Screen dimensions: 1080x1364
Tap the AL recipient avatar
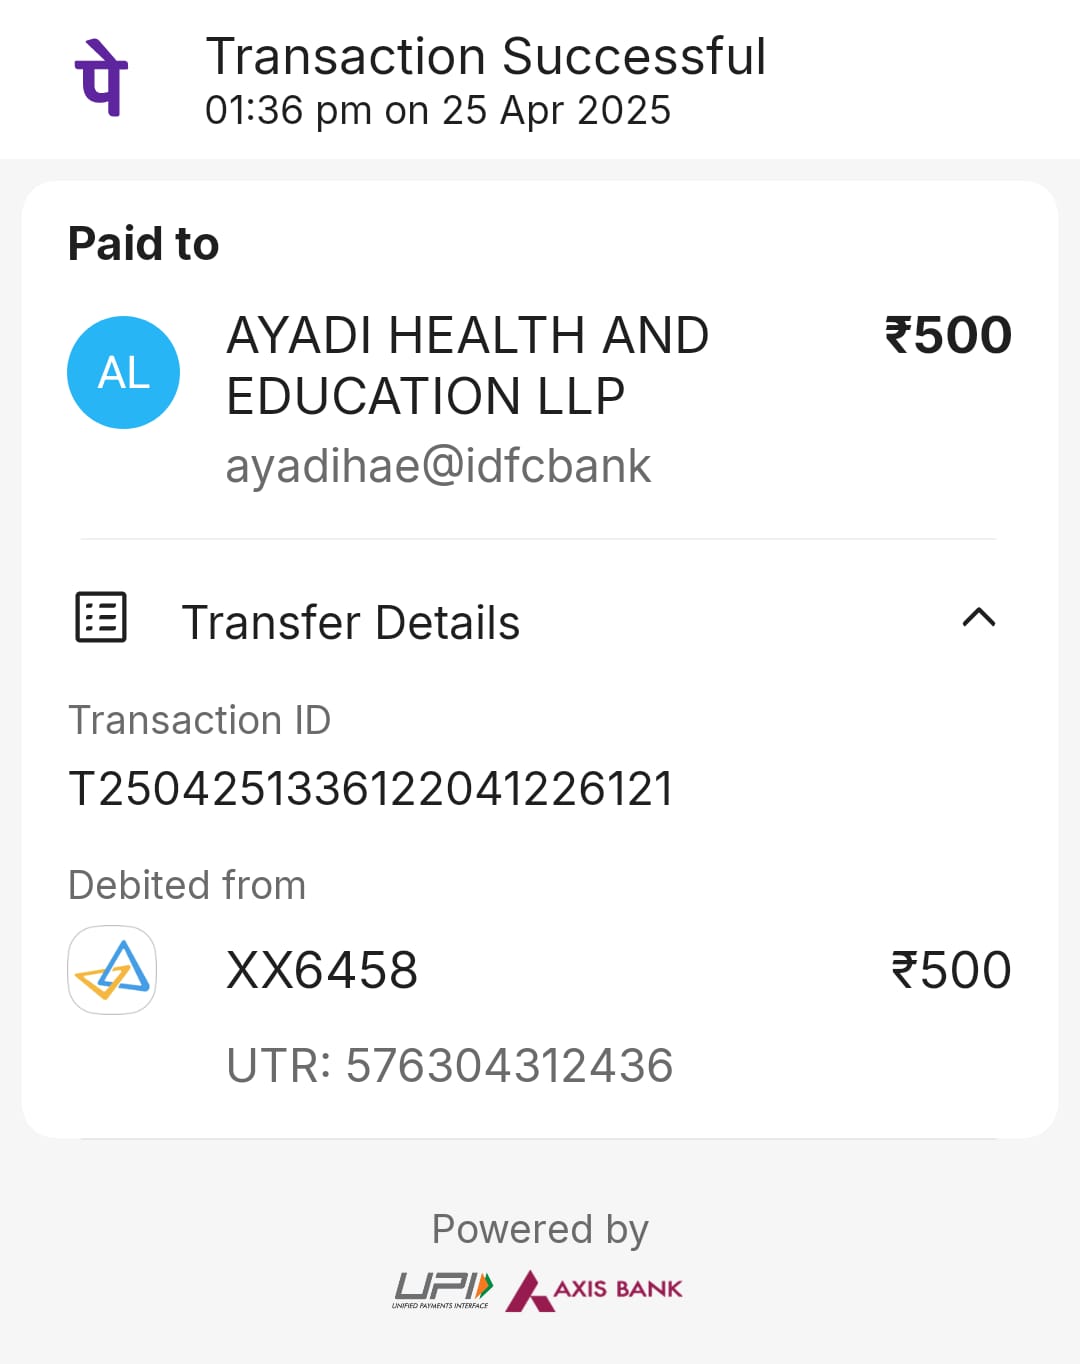coord(123,373)
